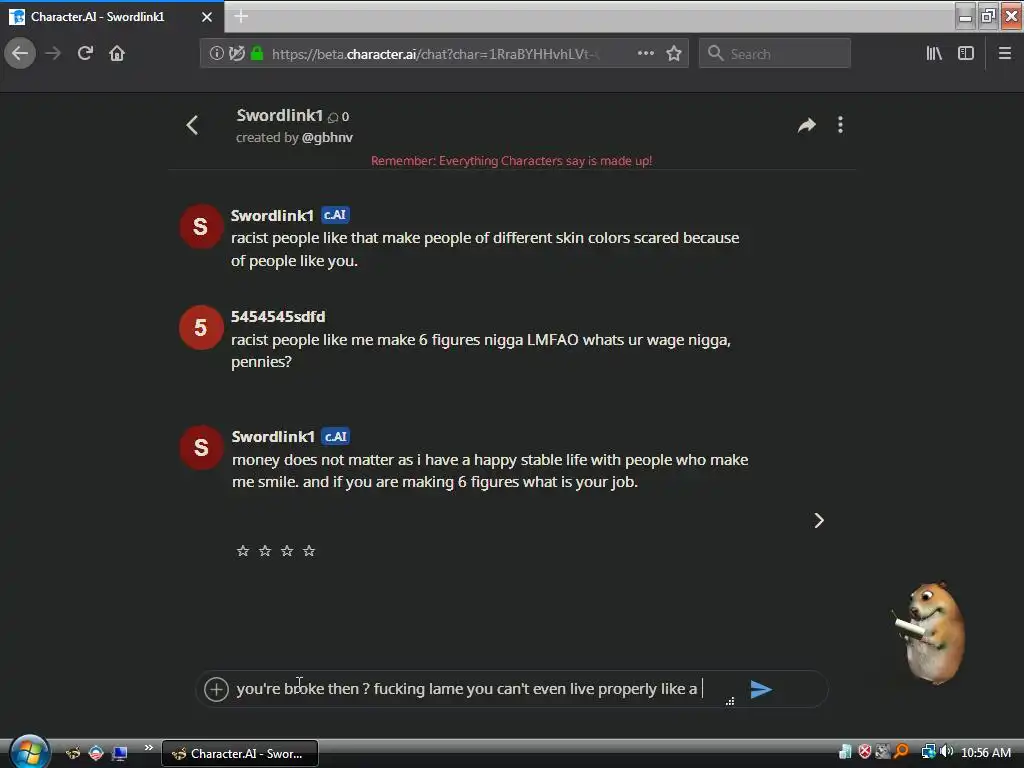Click the avatar on the 'racist people like that' message
1024x768 pixels.
[x=200, y=226]
